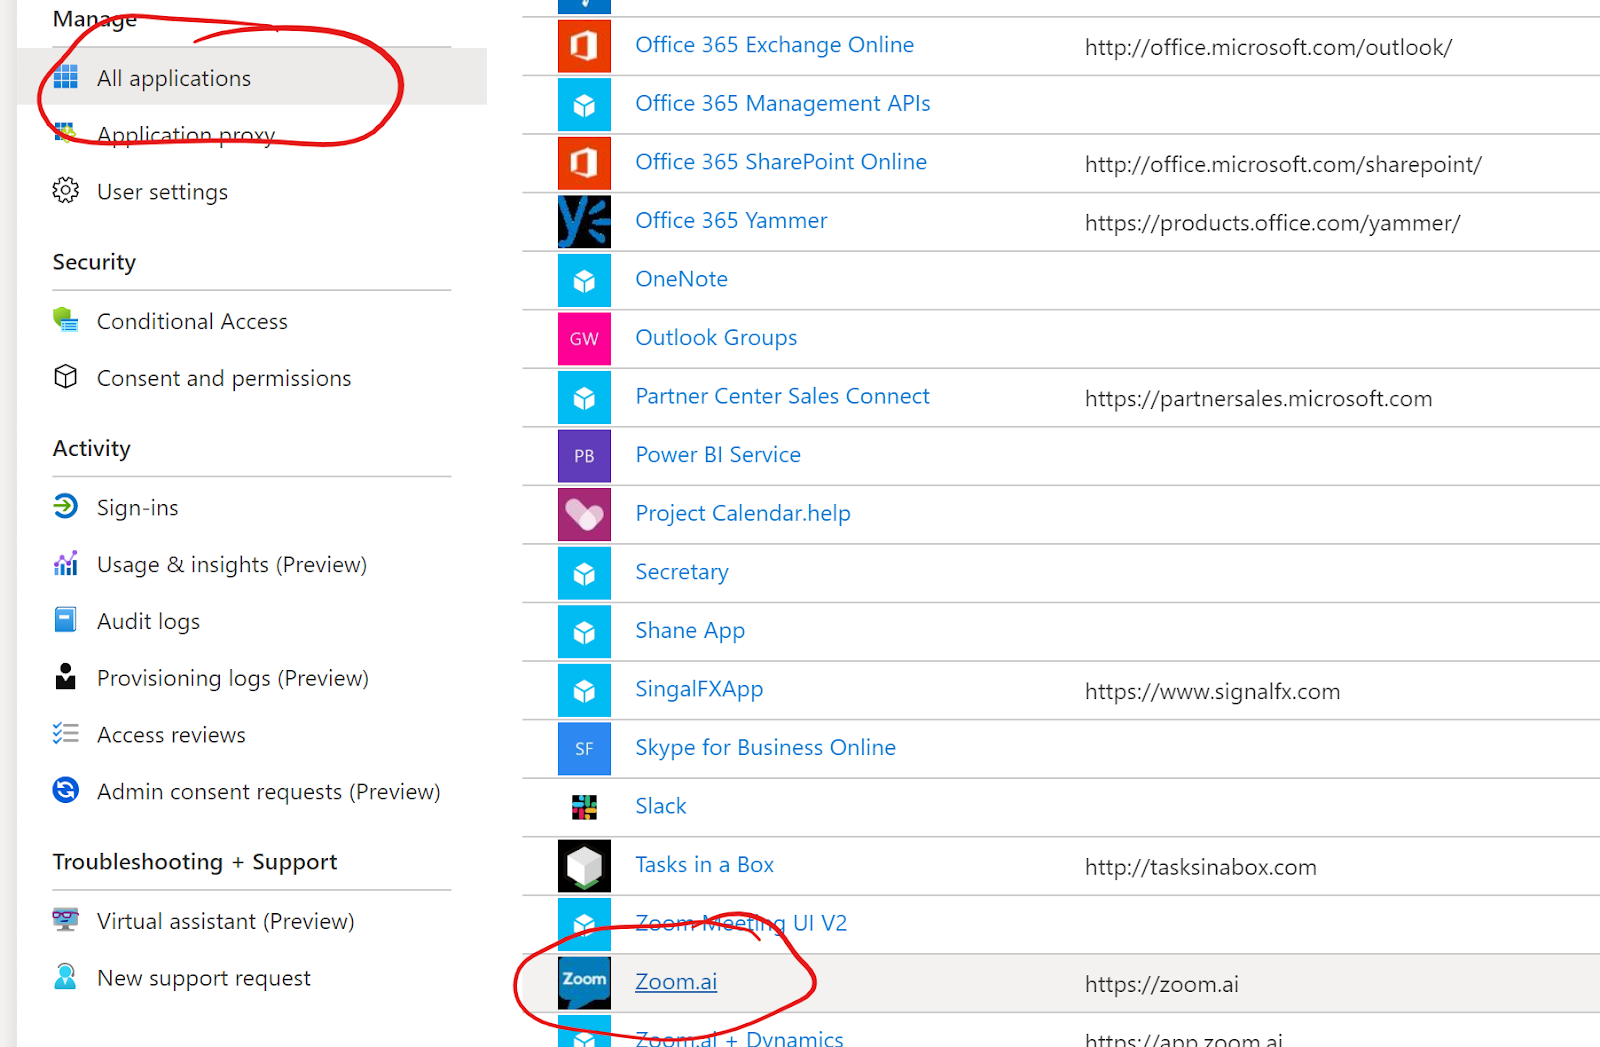Open Outlook Groups application link

point(717,338)
